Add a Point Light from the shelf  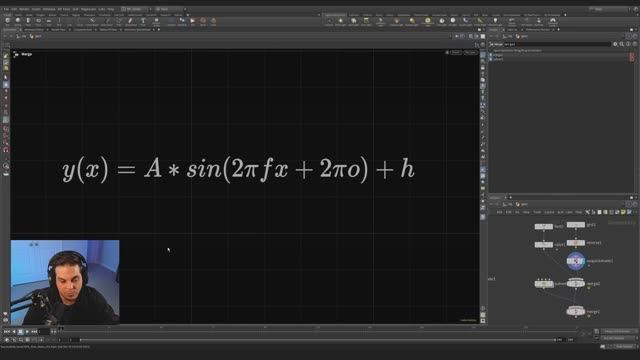pos(340,21)
